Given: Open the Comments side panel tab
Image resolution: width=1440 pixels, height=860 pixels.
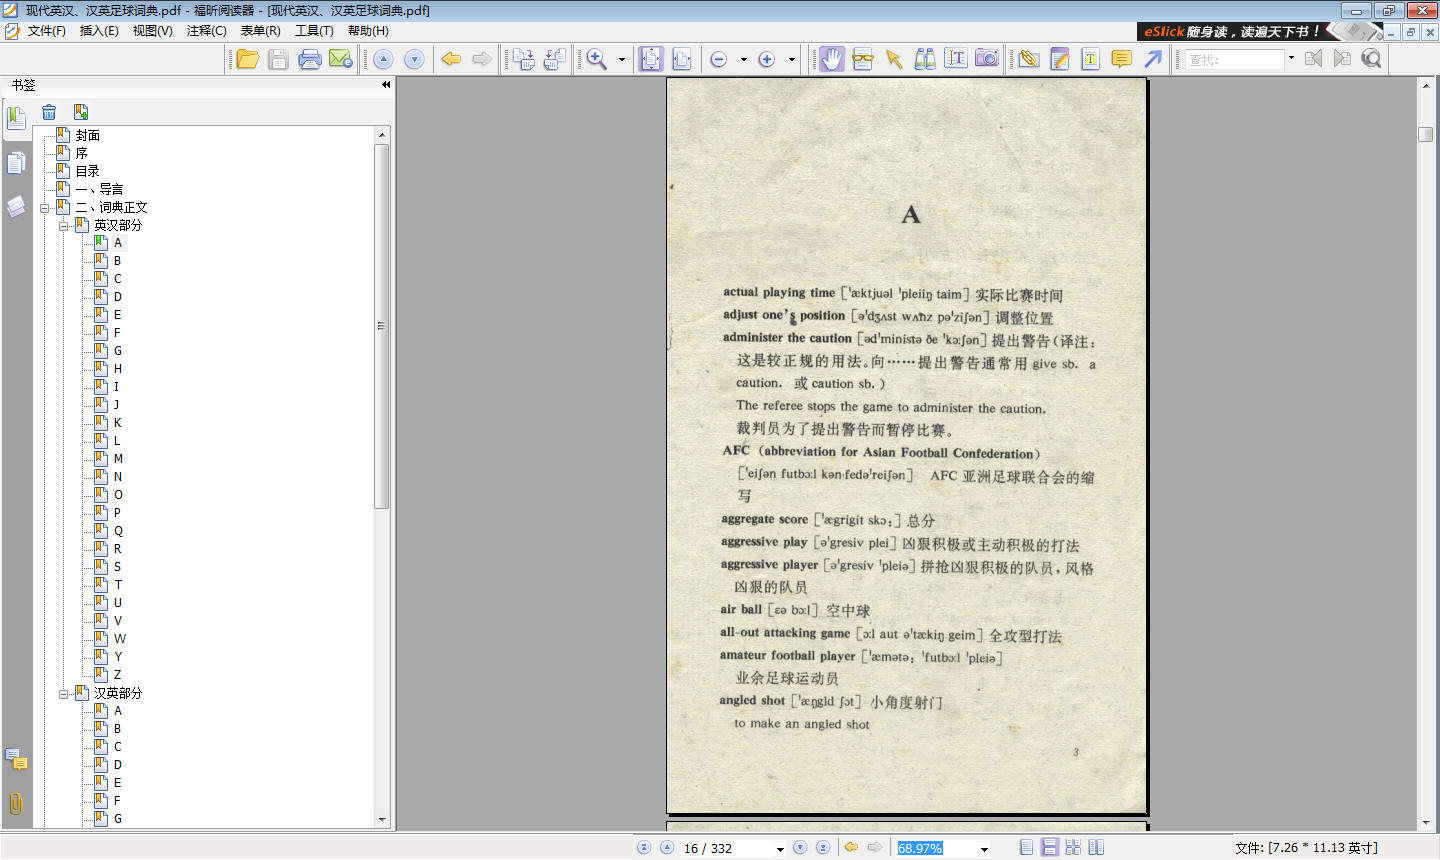Looking at the screenshot, I should click(x=16, y=759).
